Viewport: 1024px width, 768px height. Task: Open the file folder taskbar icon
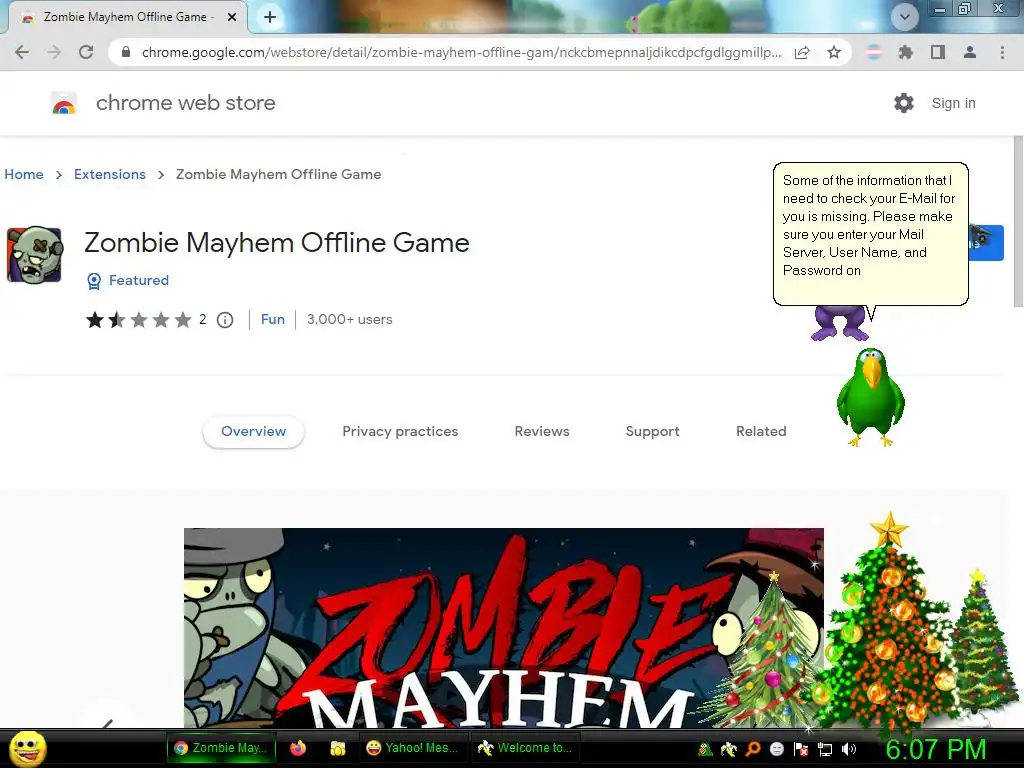(x=338, y=748)
